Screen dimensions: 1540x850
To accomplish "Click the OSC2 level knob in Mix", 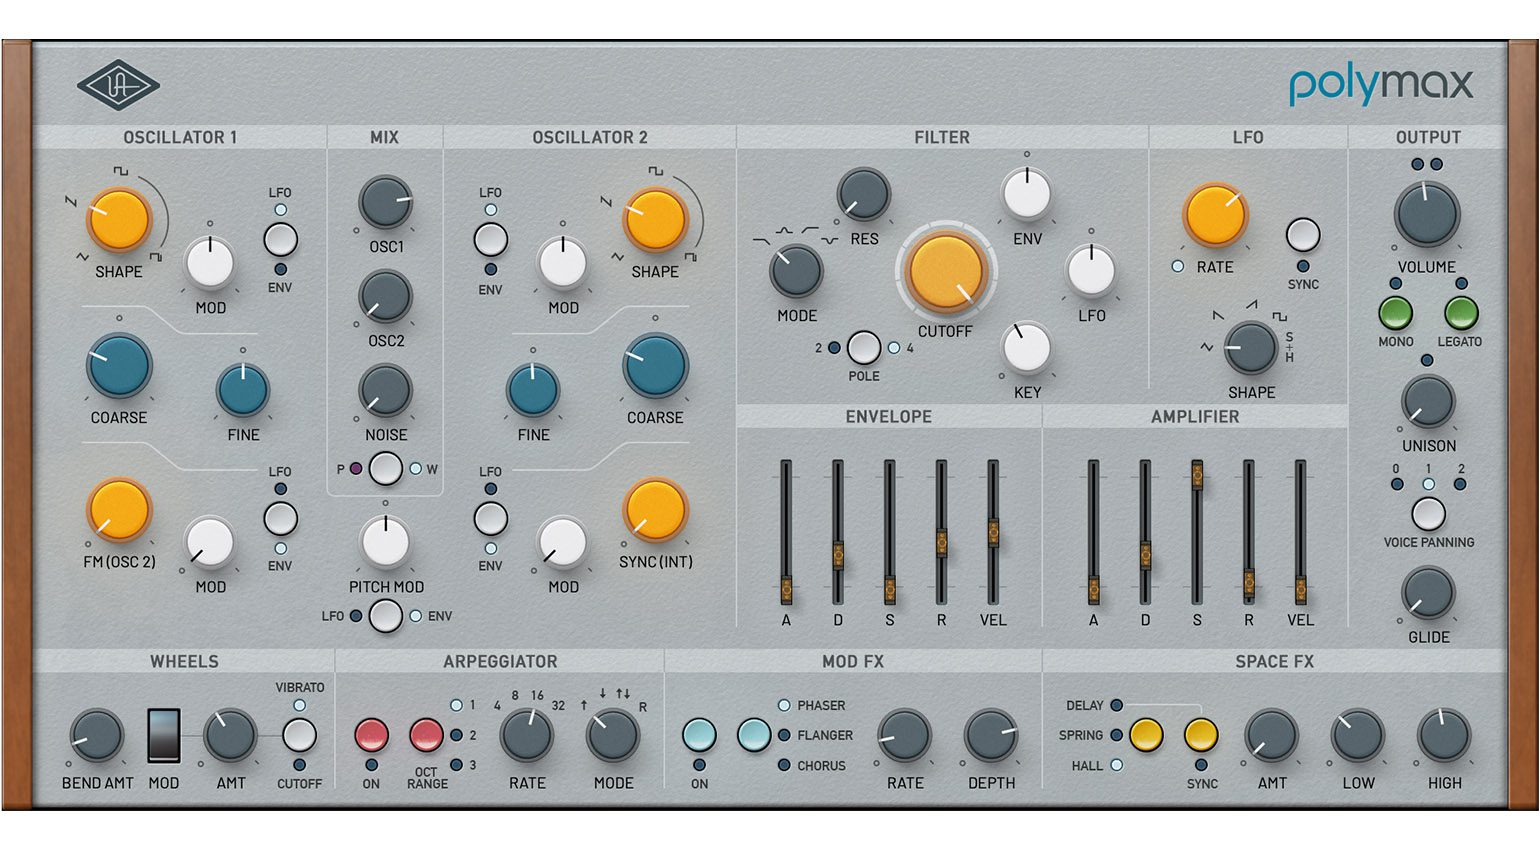I will click(x=386, y=296).
